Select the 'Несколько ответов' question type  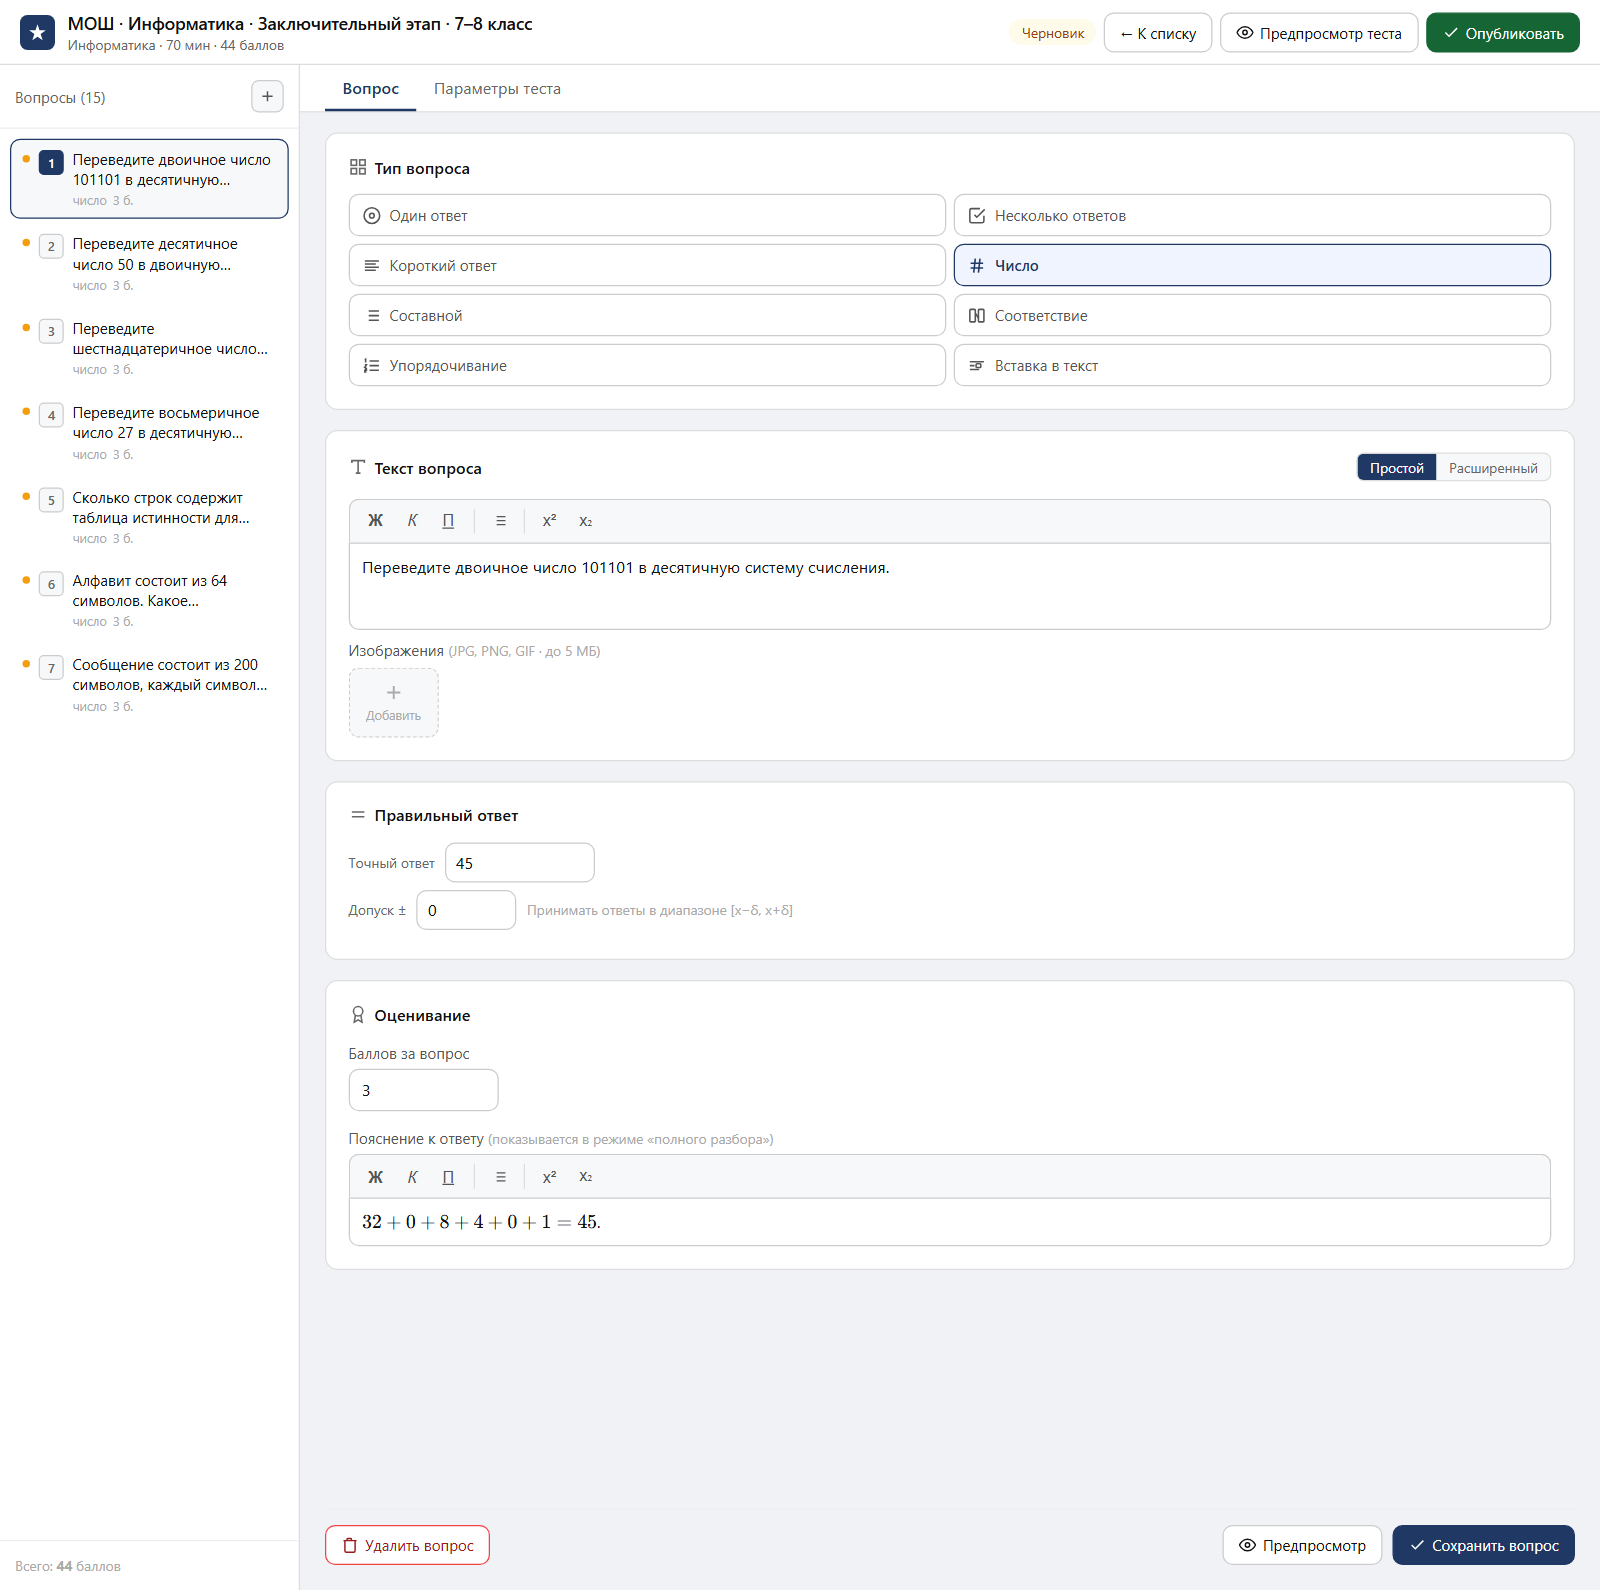click(1252, 215)
